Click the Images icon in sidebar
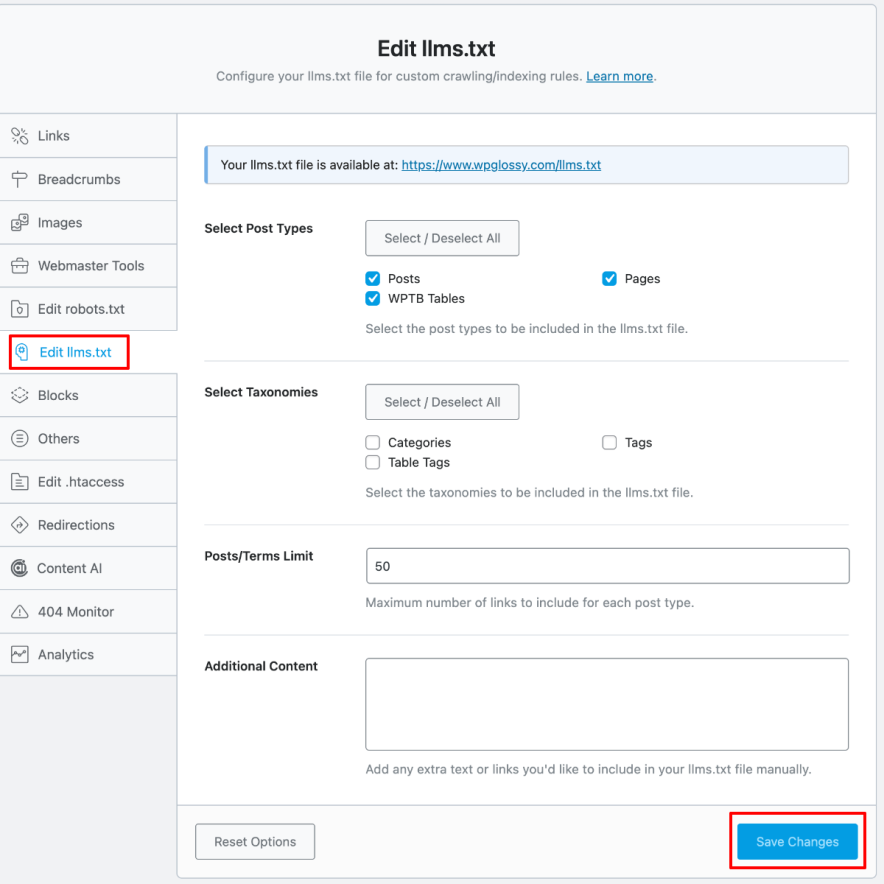This screenshot has width=884, height=884. point(20,223)
